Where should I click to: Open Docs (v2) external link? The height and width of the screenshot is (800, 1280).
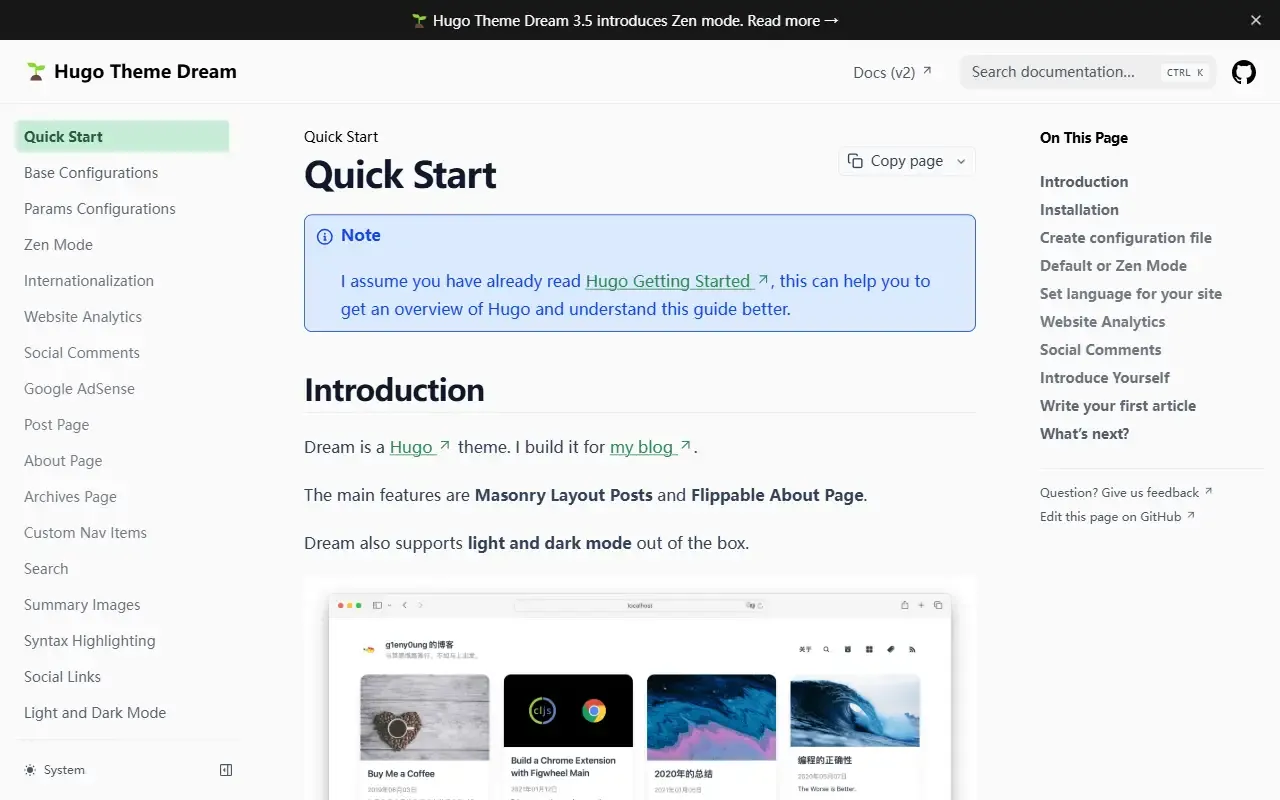click(x=892, y=72)
